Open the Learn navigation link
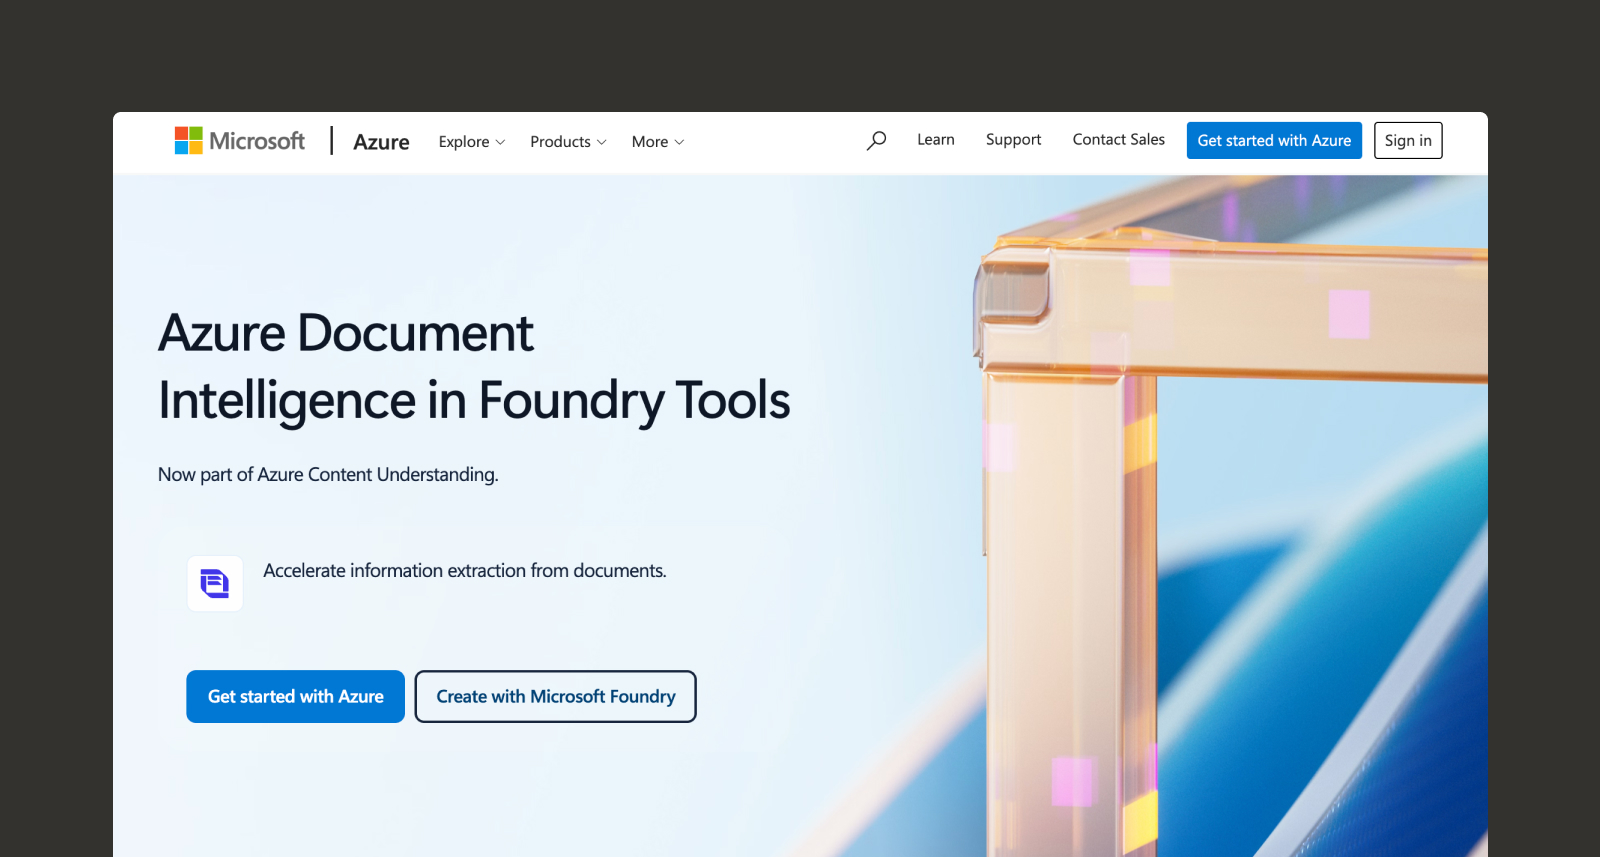This screenshot has height=857, width=1600. tap(936, 140)
